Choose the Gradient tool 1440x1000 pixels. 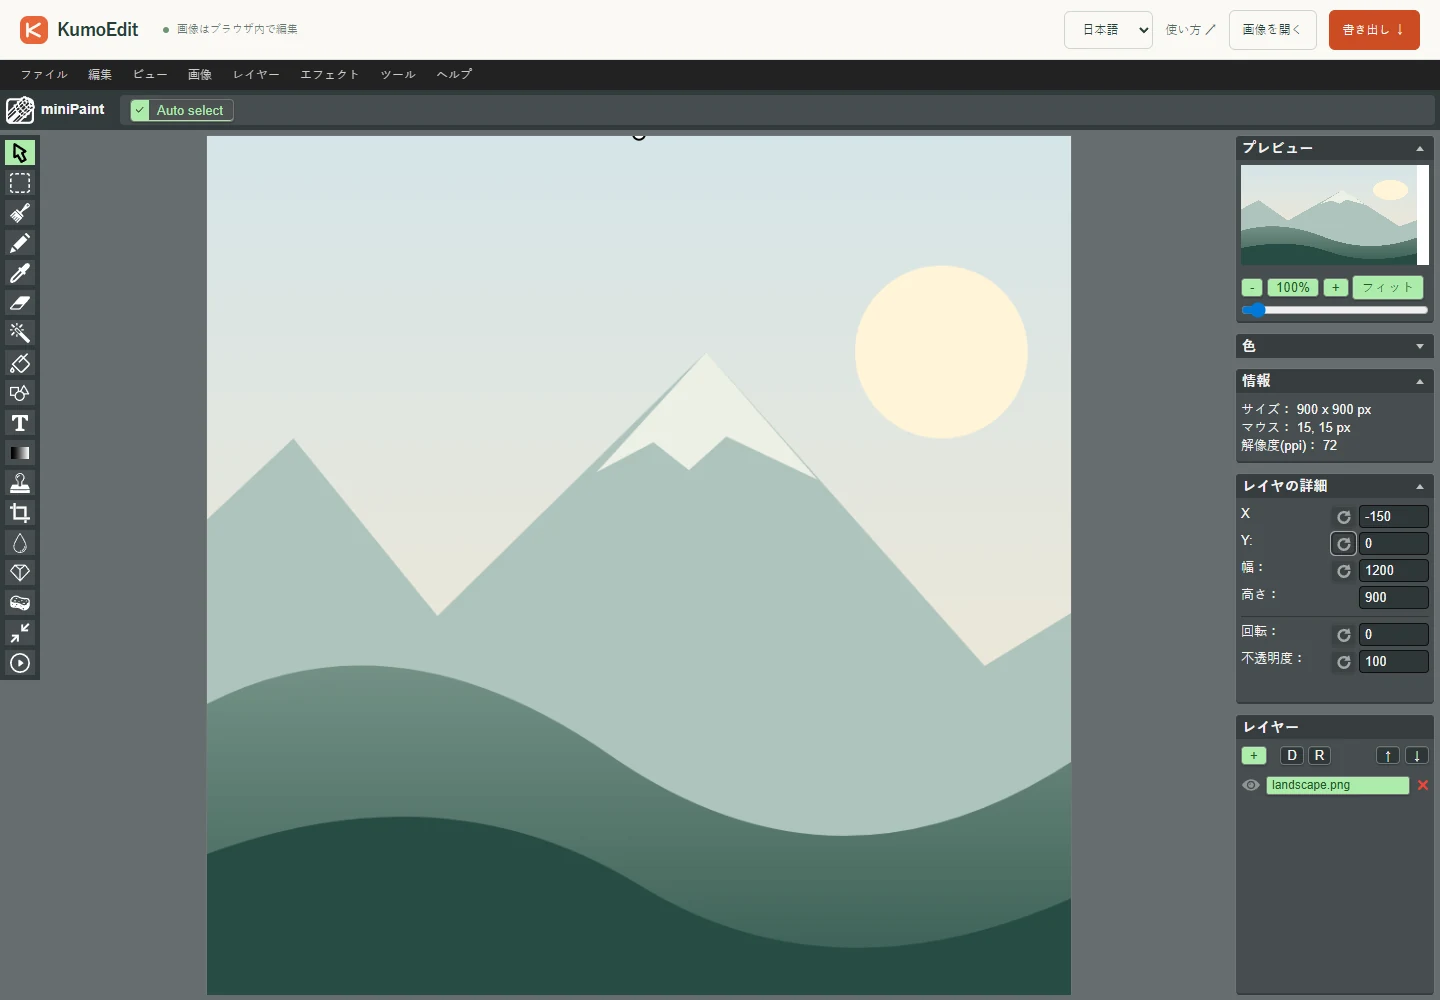coord(20,453)
